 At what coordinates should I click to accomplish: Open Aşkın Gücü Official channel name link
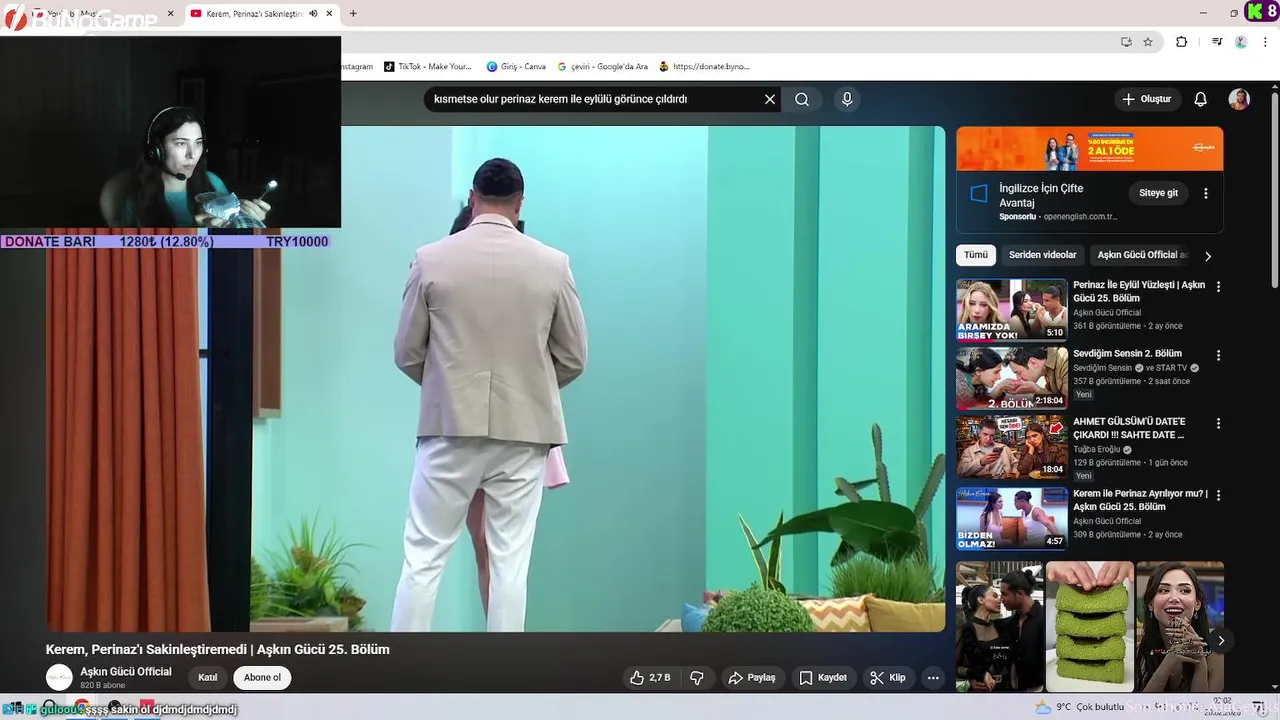(x=126, y=671)
